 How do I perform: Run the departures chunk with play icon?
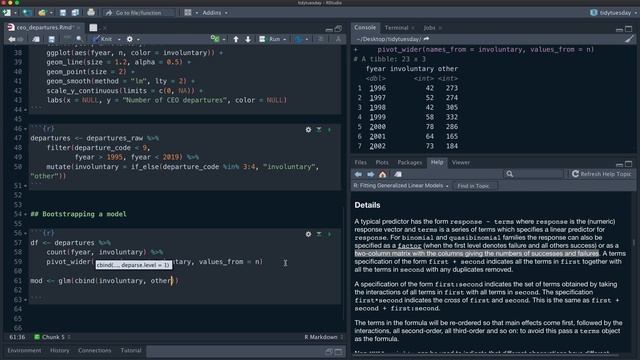329,130
